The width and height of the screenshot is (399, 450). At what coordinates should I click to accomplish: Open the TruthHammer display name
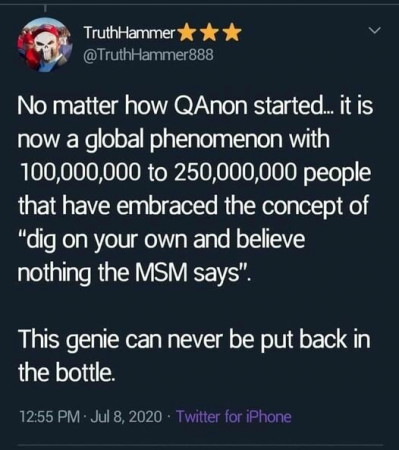pos(130,33)
